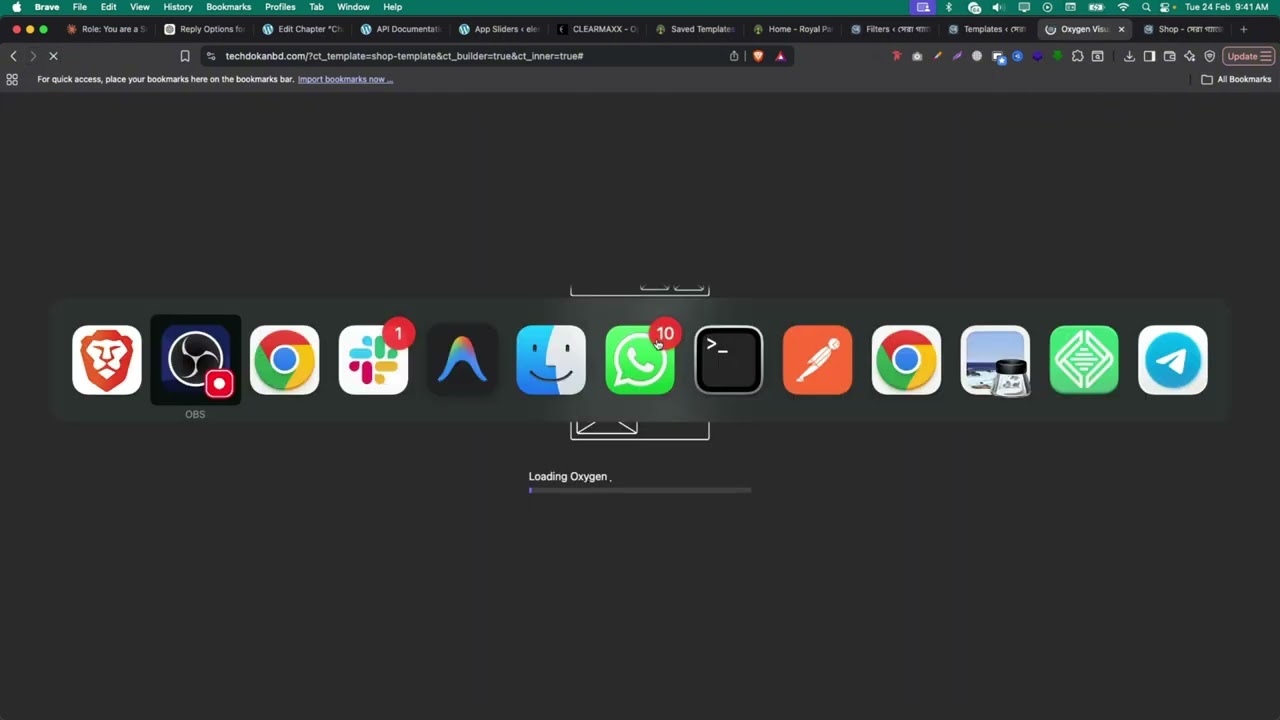Choose the second Chrome icon beside Postman
The image size is (1280, 720).
[x=906, y=360]
